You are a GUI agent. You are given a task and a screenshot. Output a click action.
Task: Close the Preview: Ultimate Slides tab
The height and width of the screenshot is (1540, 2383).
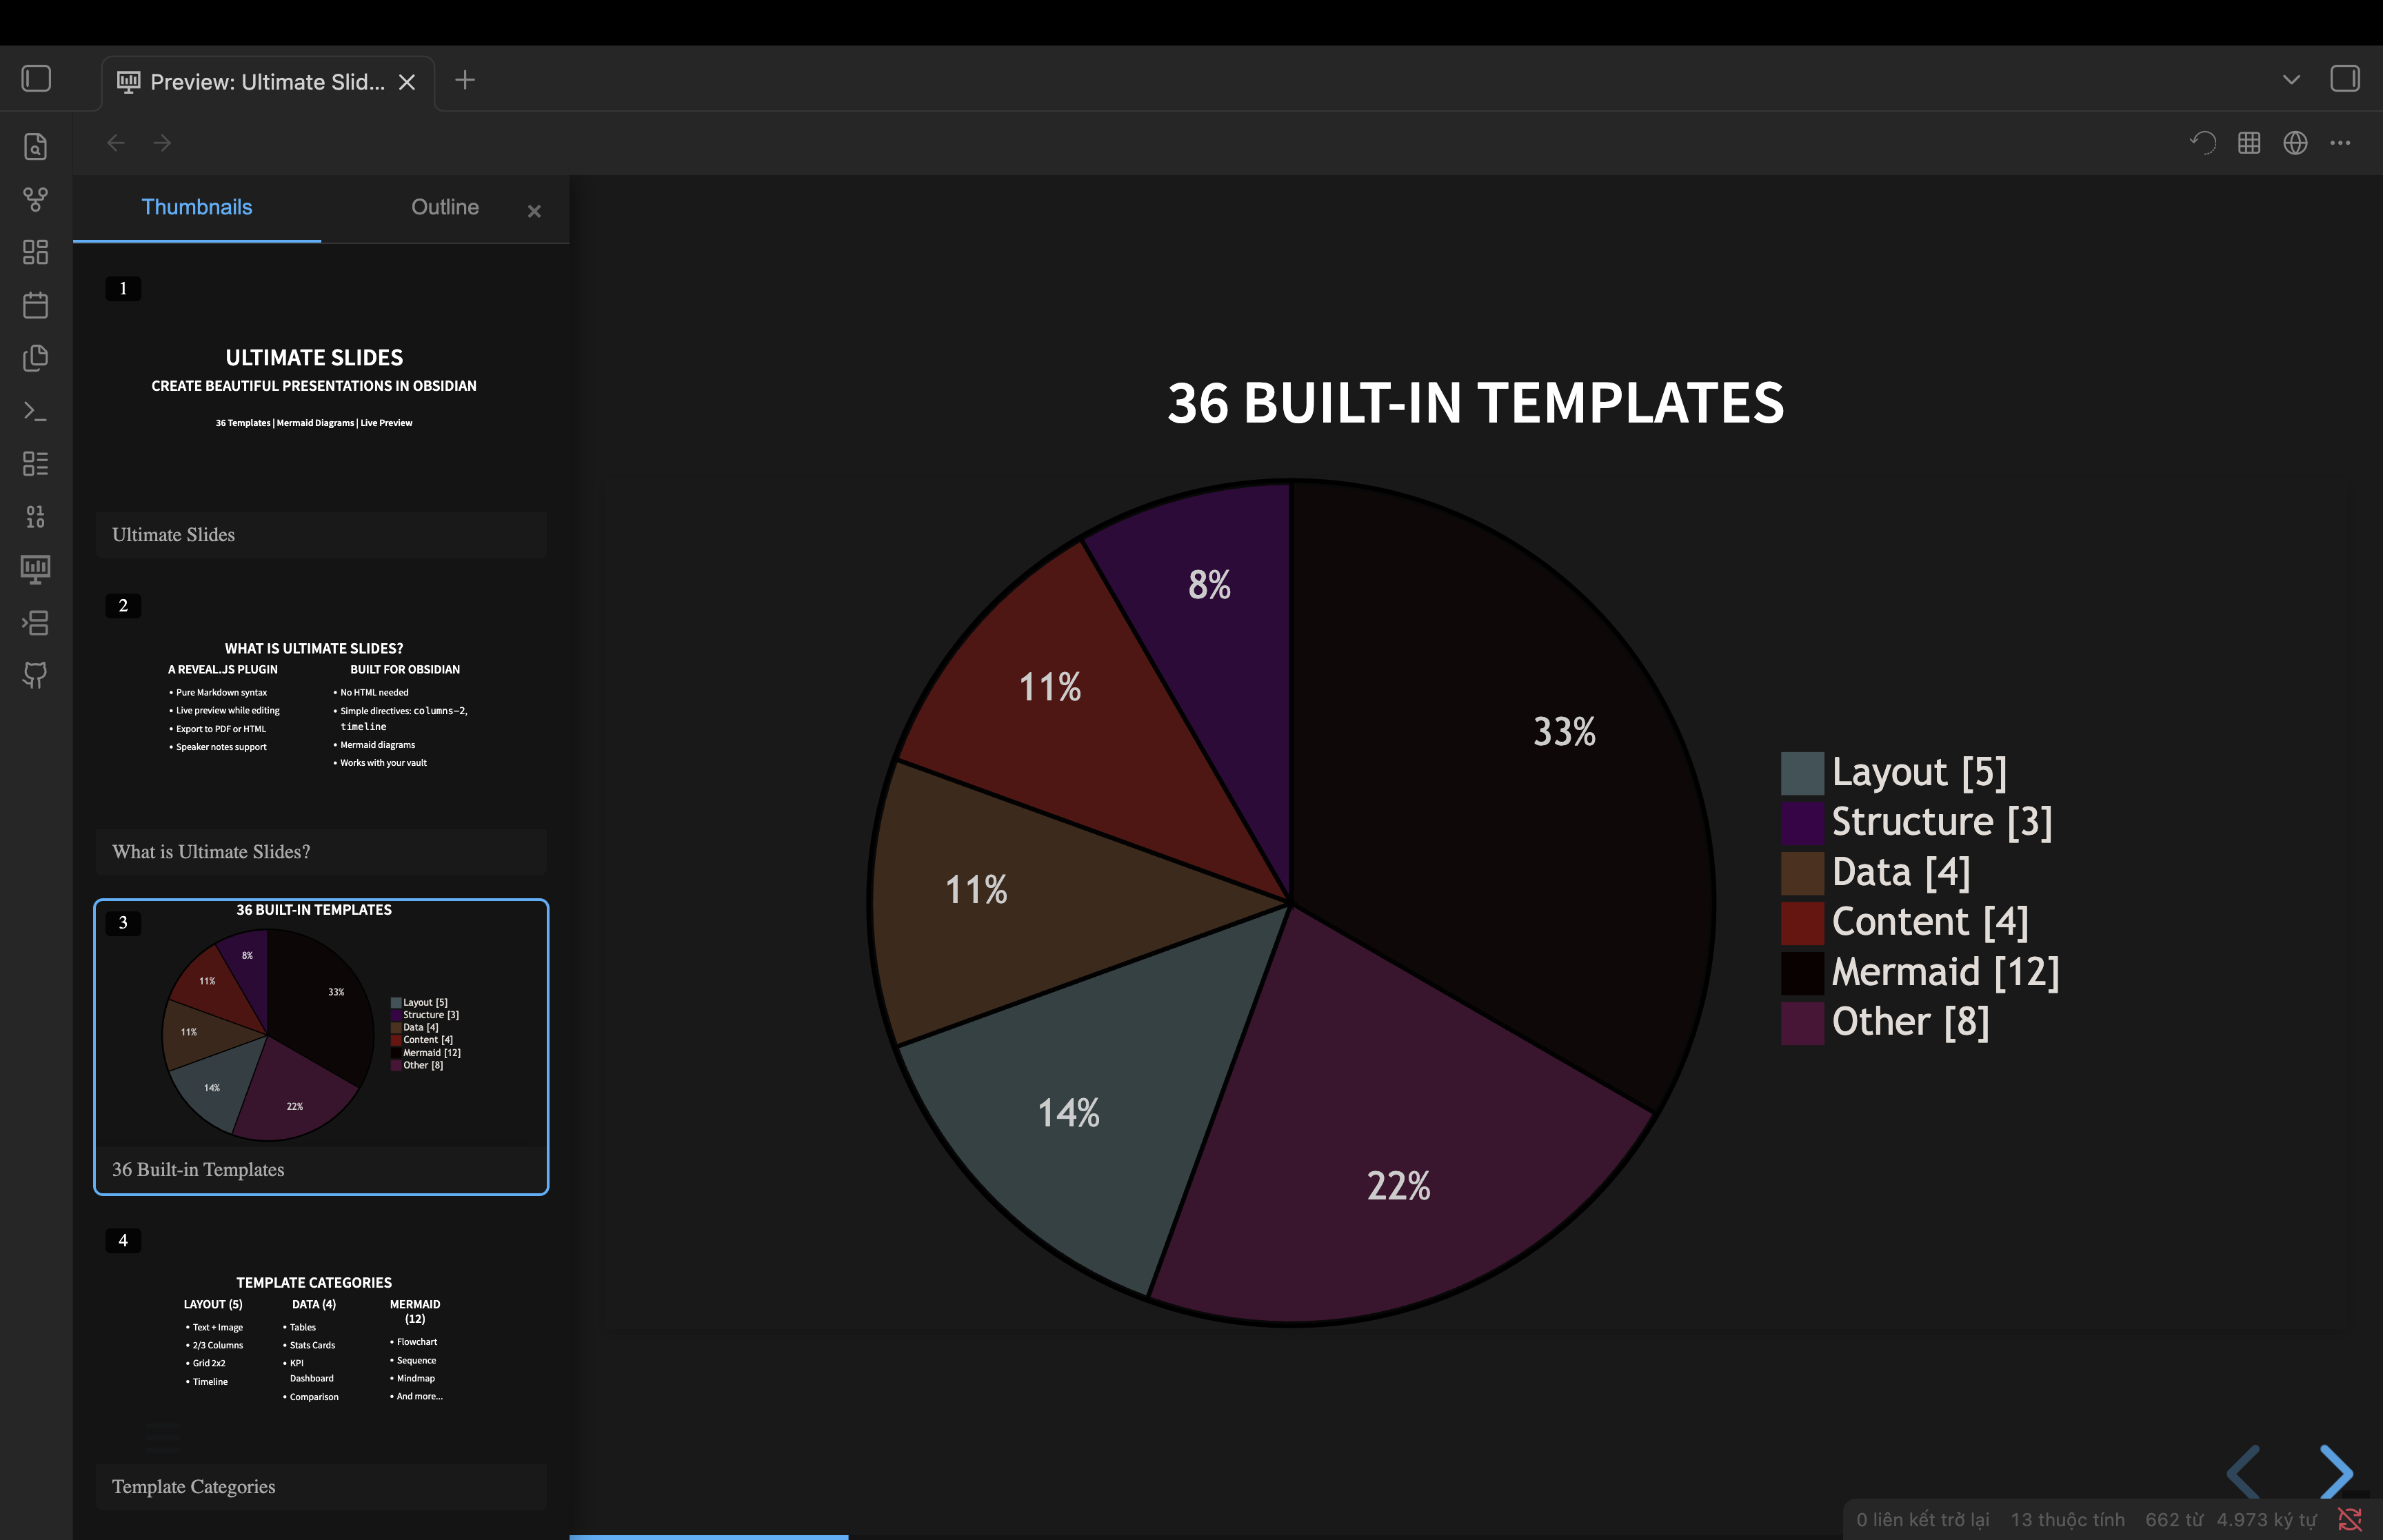click(x=407, y=82)
